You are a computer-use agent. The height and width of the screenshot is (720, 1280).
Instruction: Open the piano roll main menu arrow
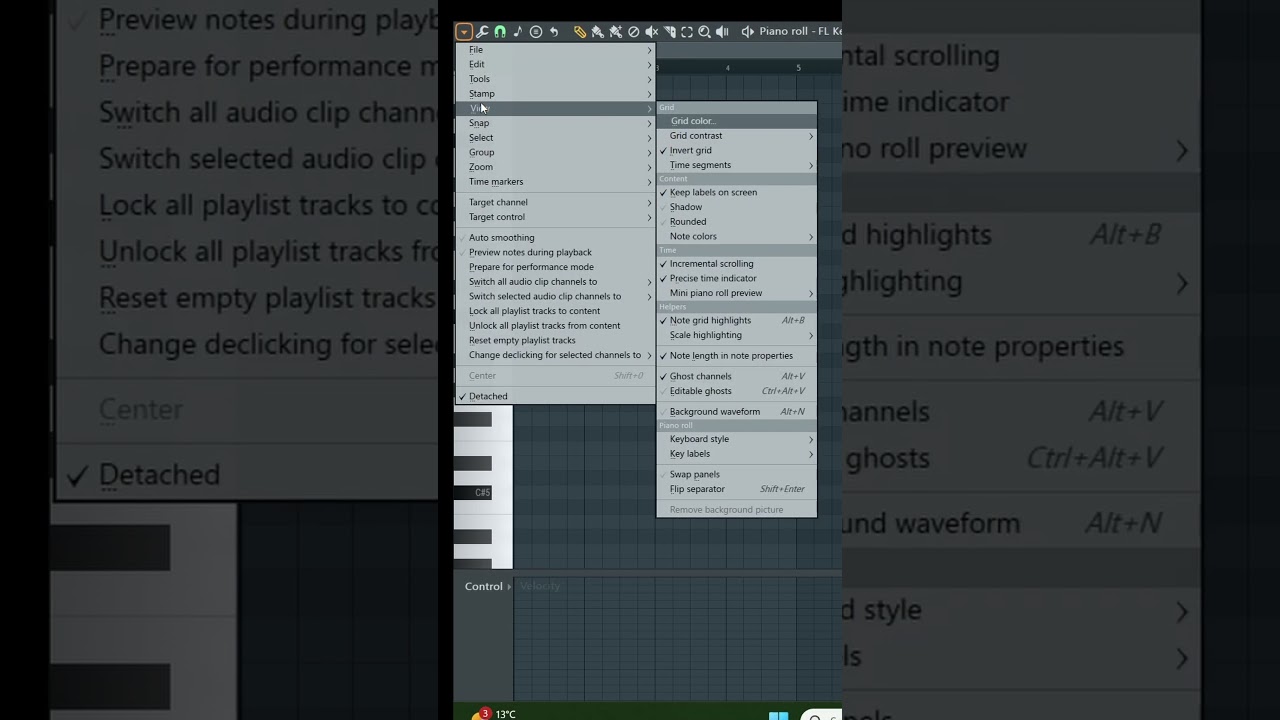[x=464, y=32]
